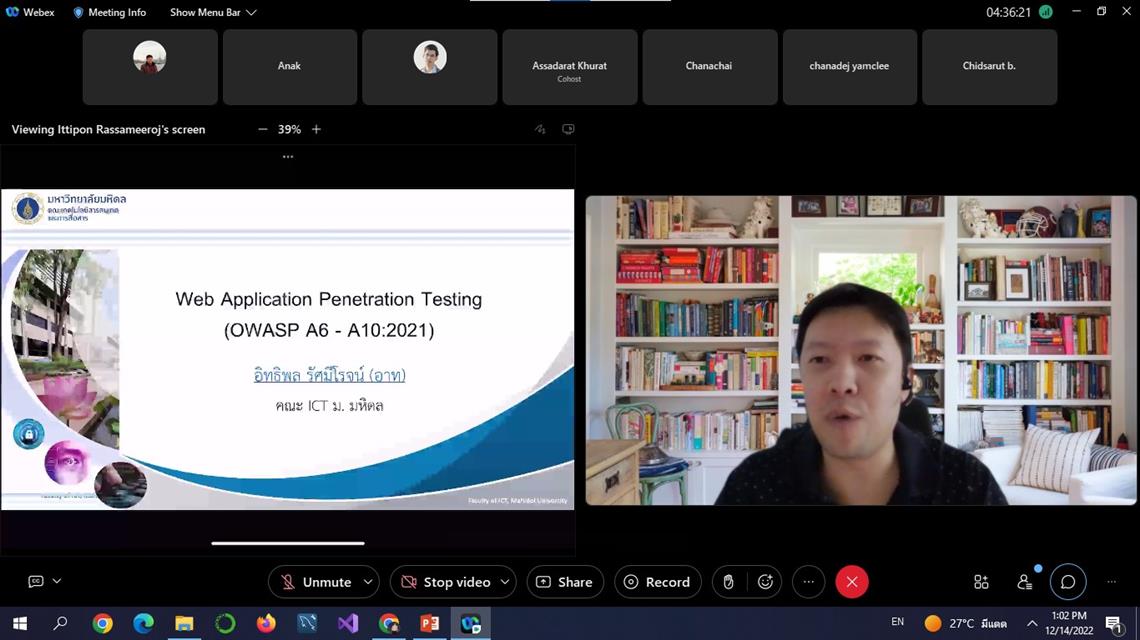The image size is (1140, 640).
Task: Click the Share content button
Action: (565, 582)
